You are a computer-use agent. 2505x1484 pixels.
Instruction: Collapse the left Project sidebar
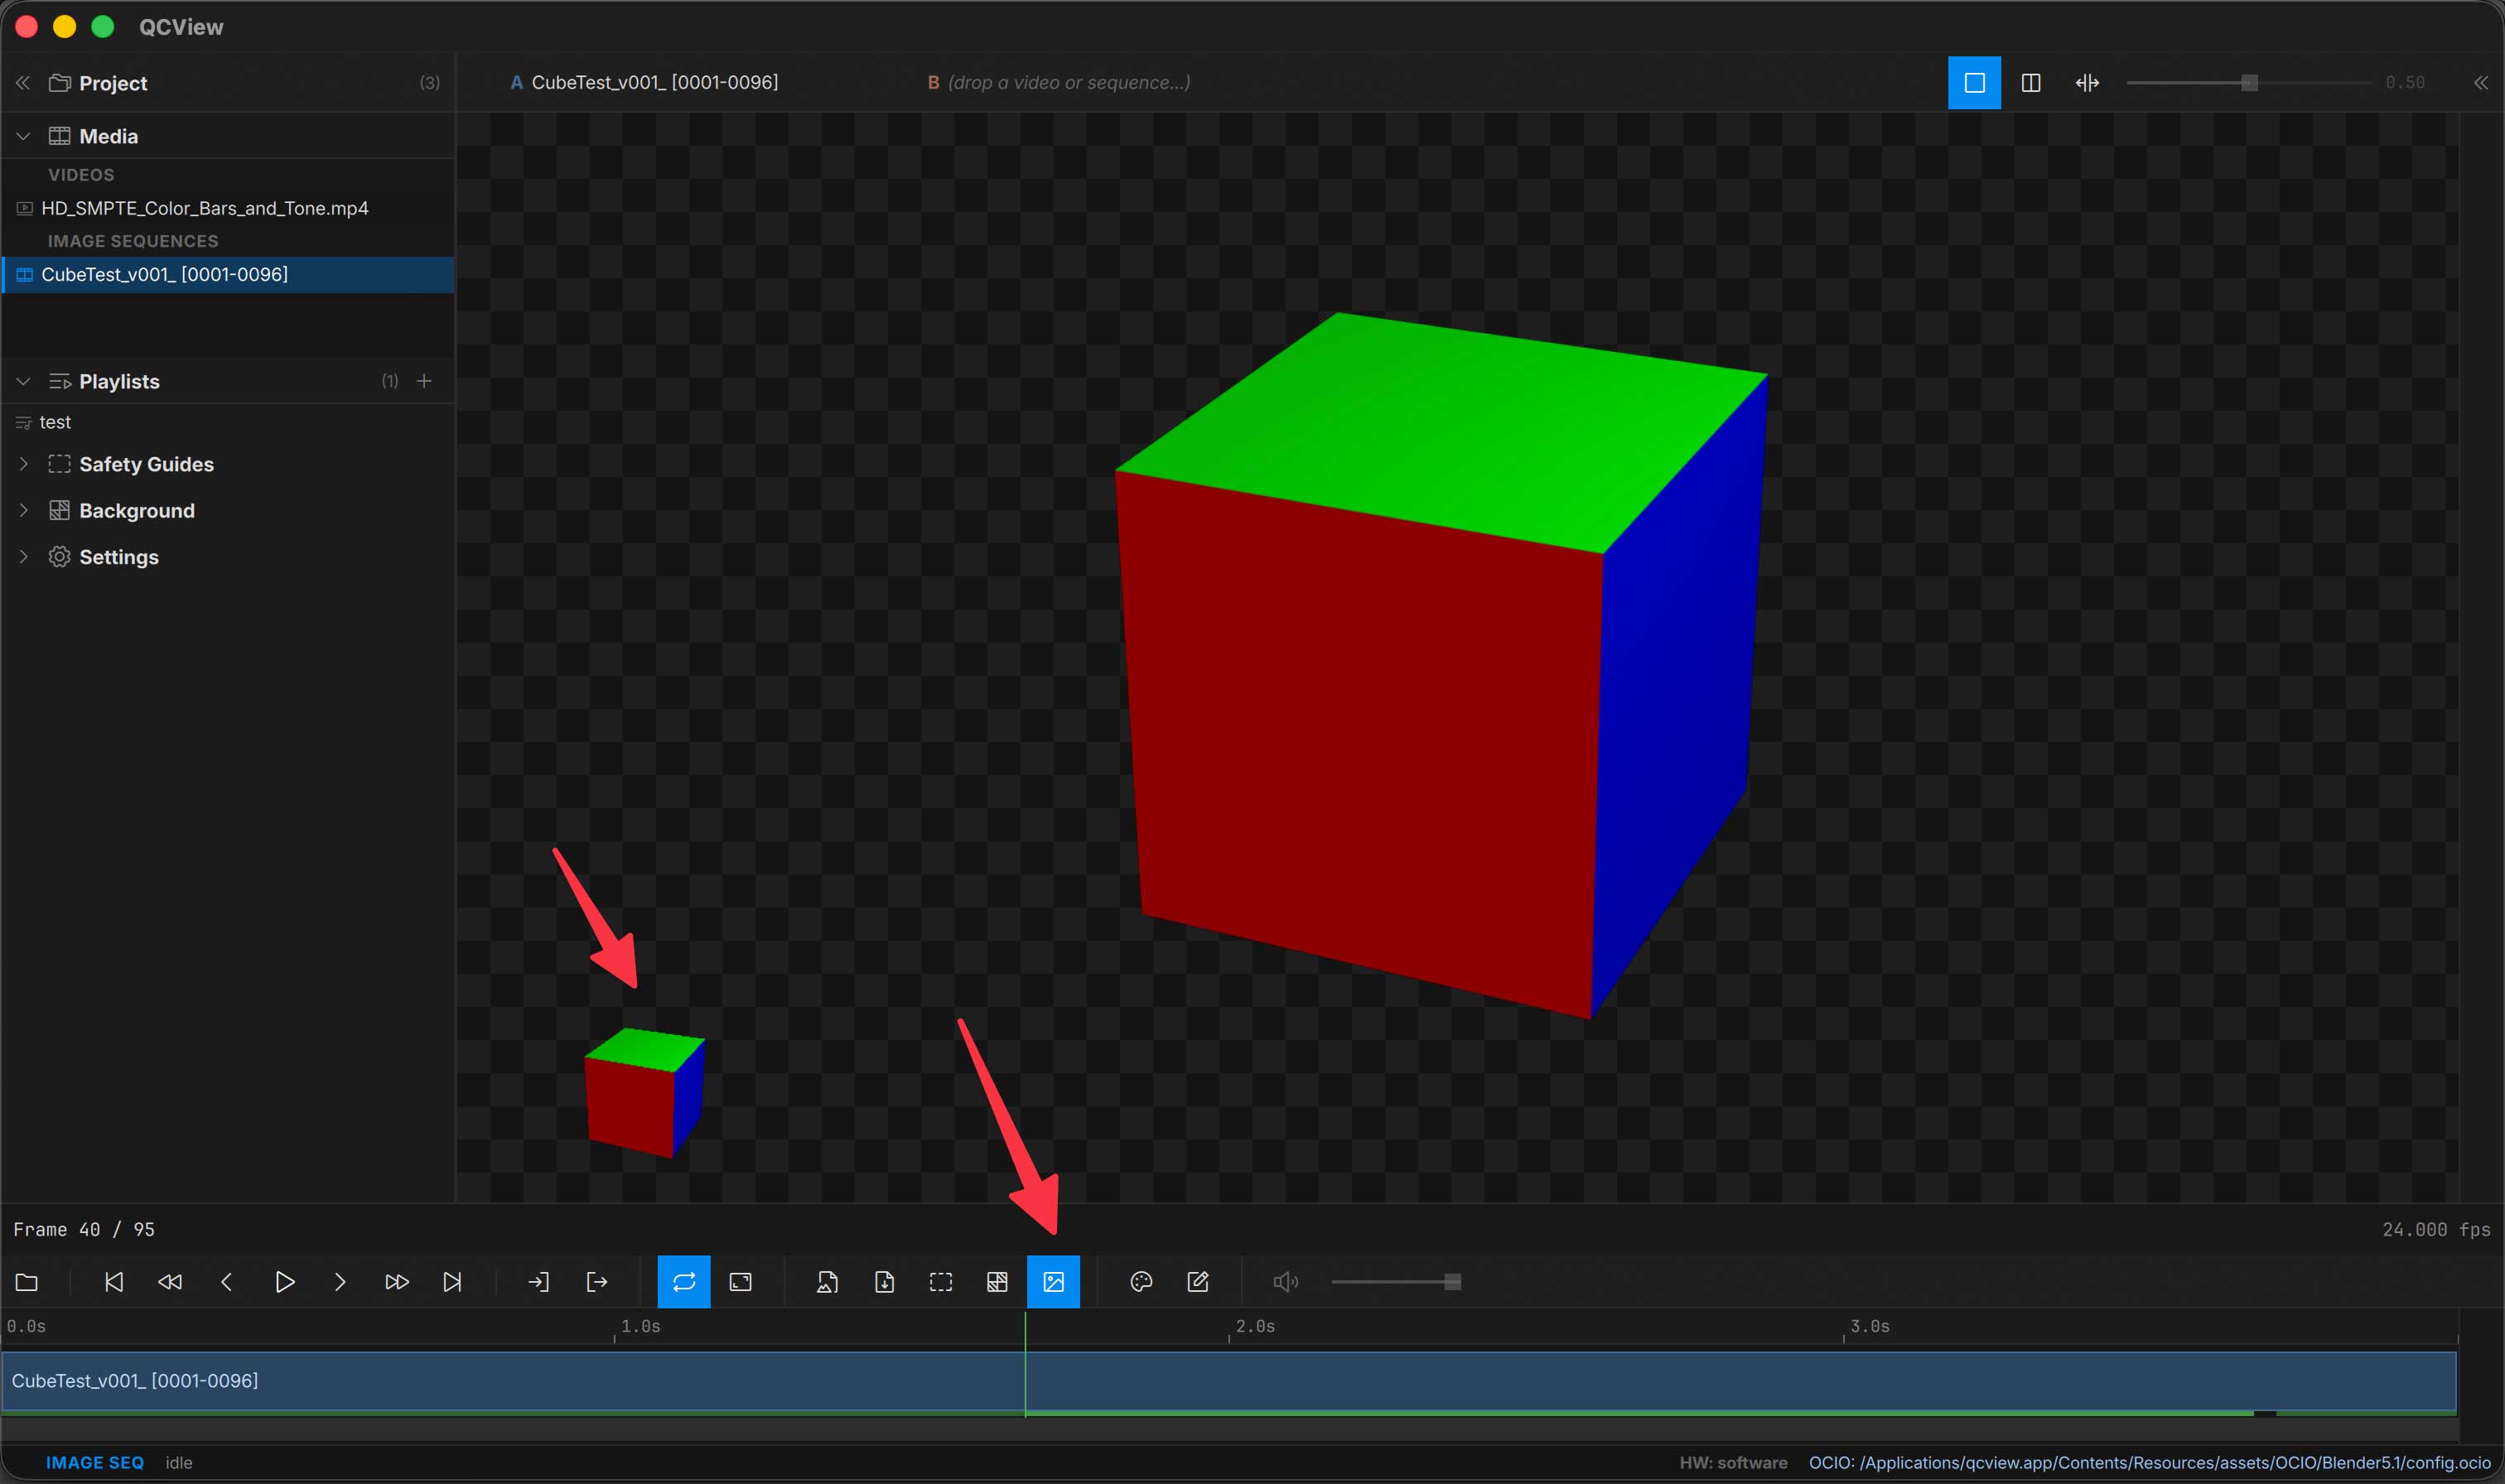coord(23,83)
